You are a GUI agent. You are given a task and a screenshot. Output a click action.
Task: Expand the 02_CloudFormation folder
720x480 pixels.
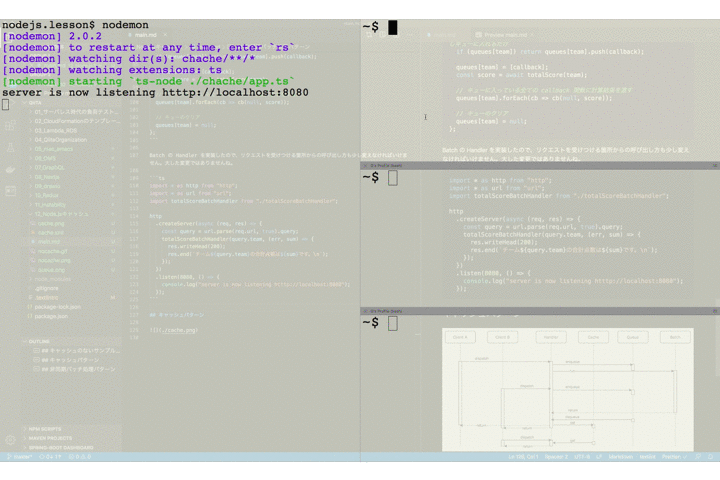click(73, 121)
